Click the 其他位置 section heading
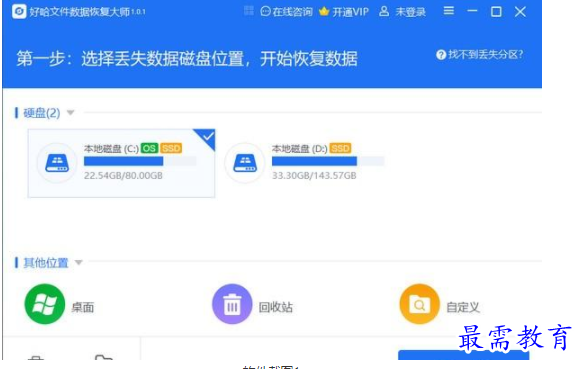 click(46, 263)
